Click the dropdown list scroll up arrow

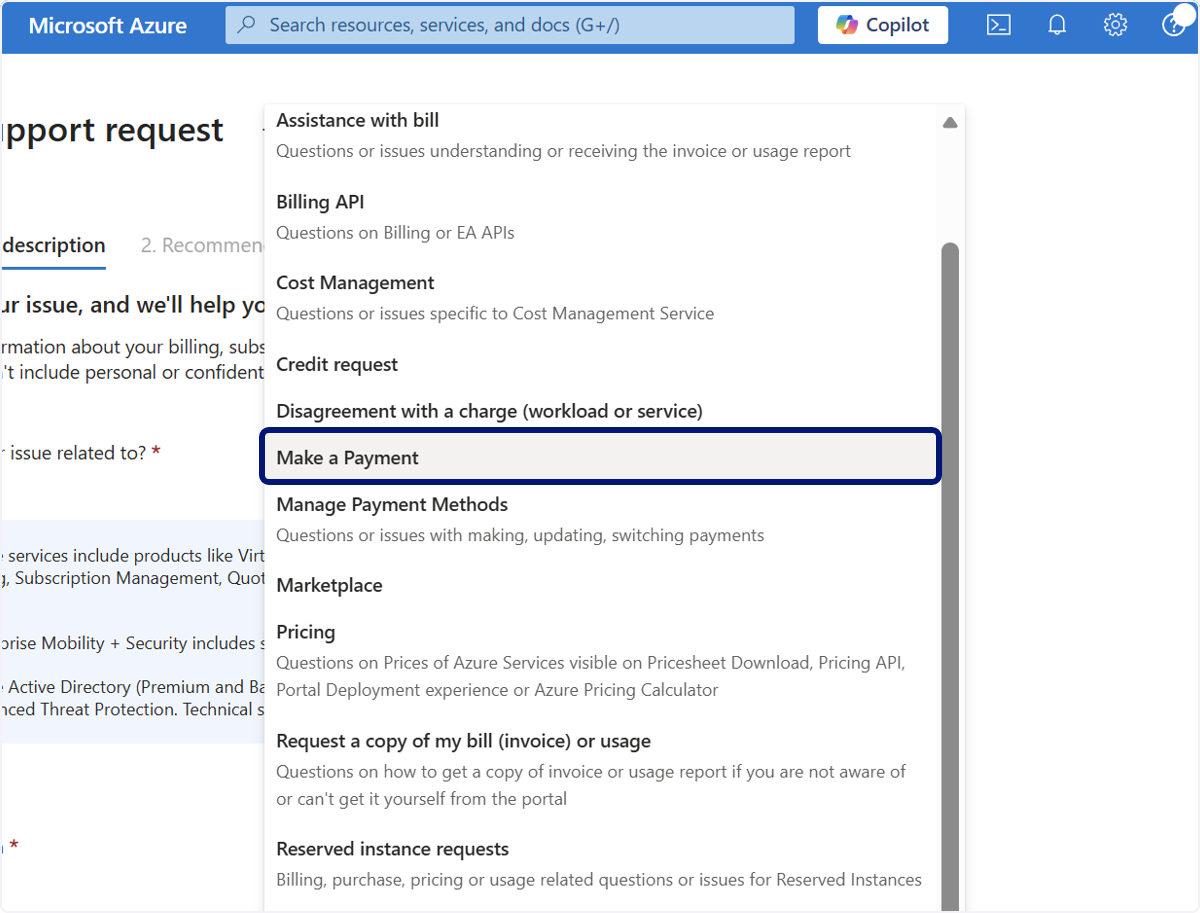950,123
